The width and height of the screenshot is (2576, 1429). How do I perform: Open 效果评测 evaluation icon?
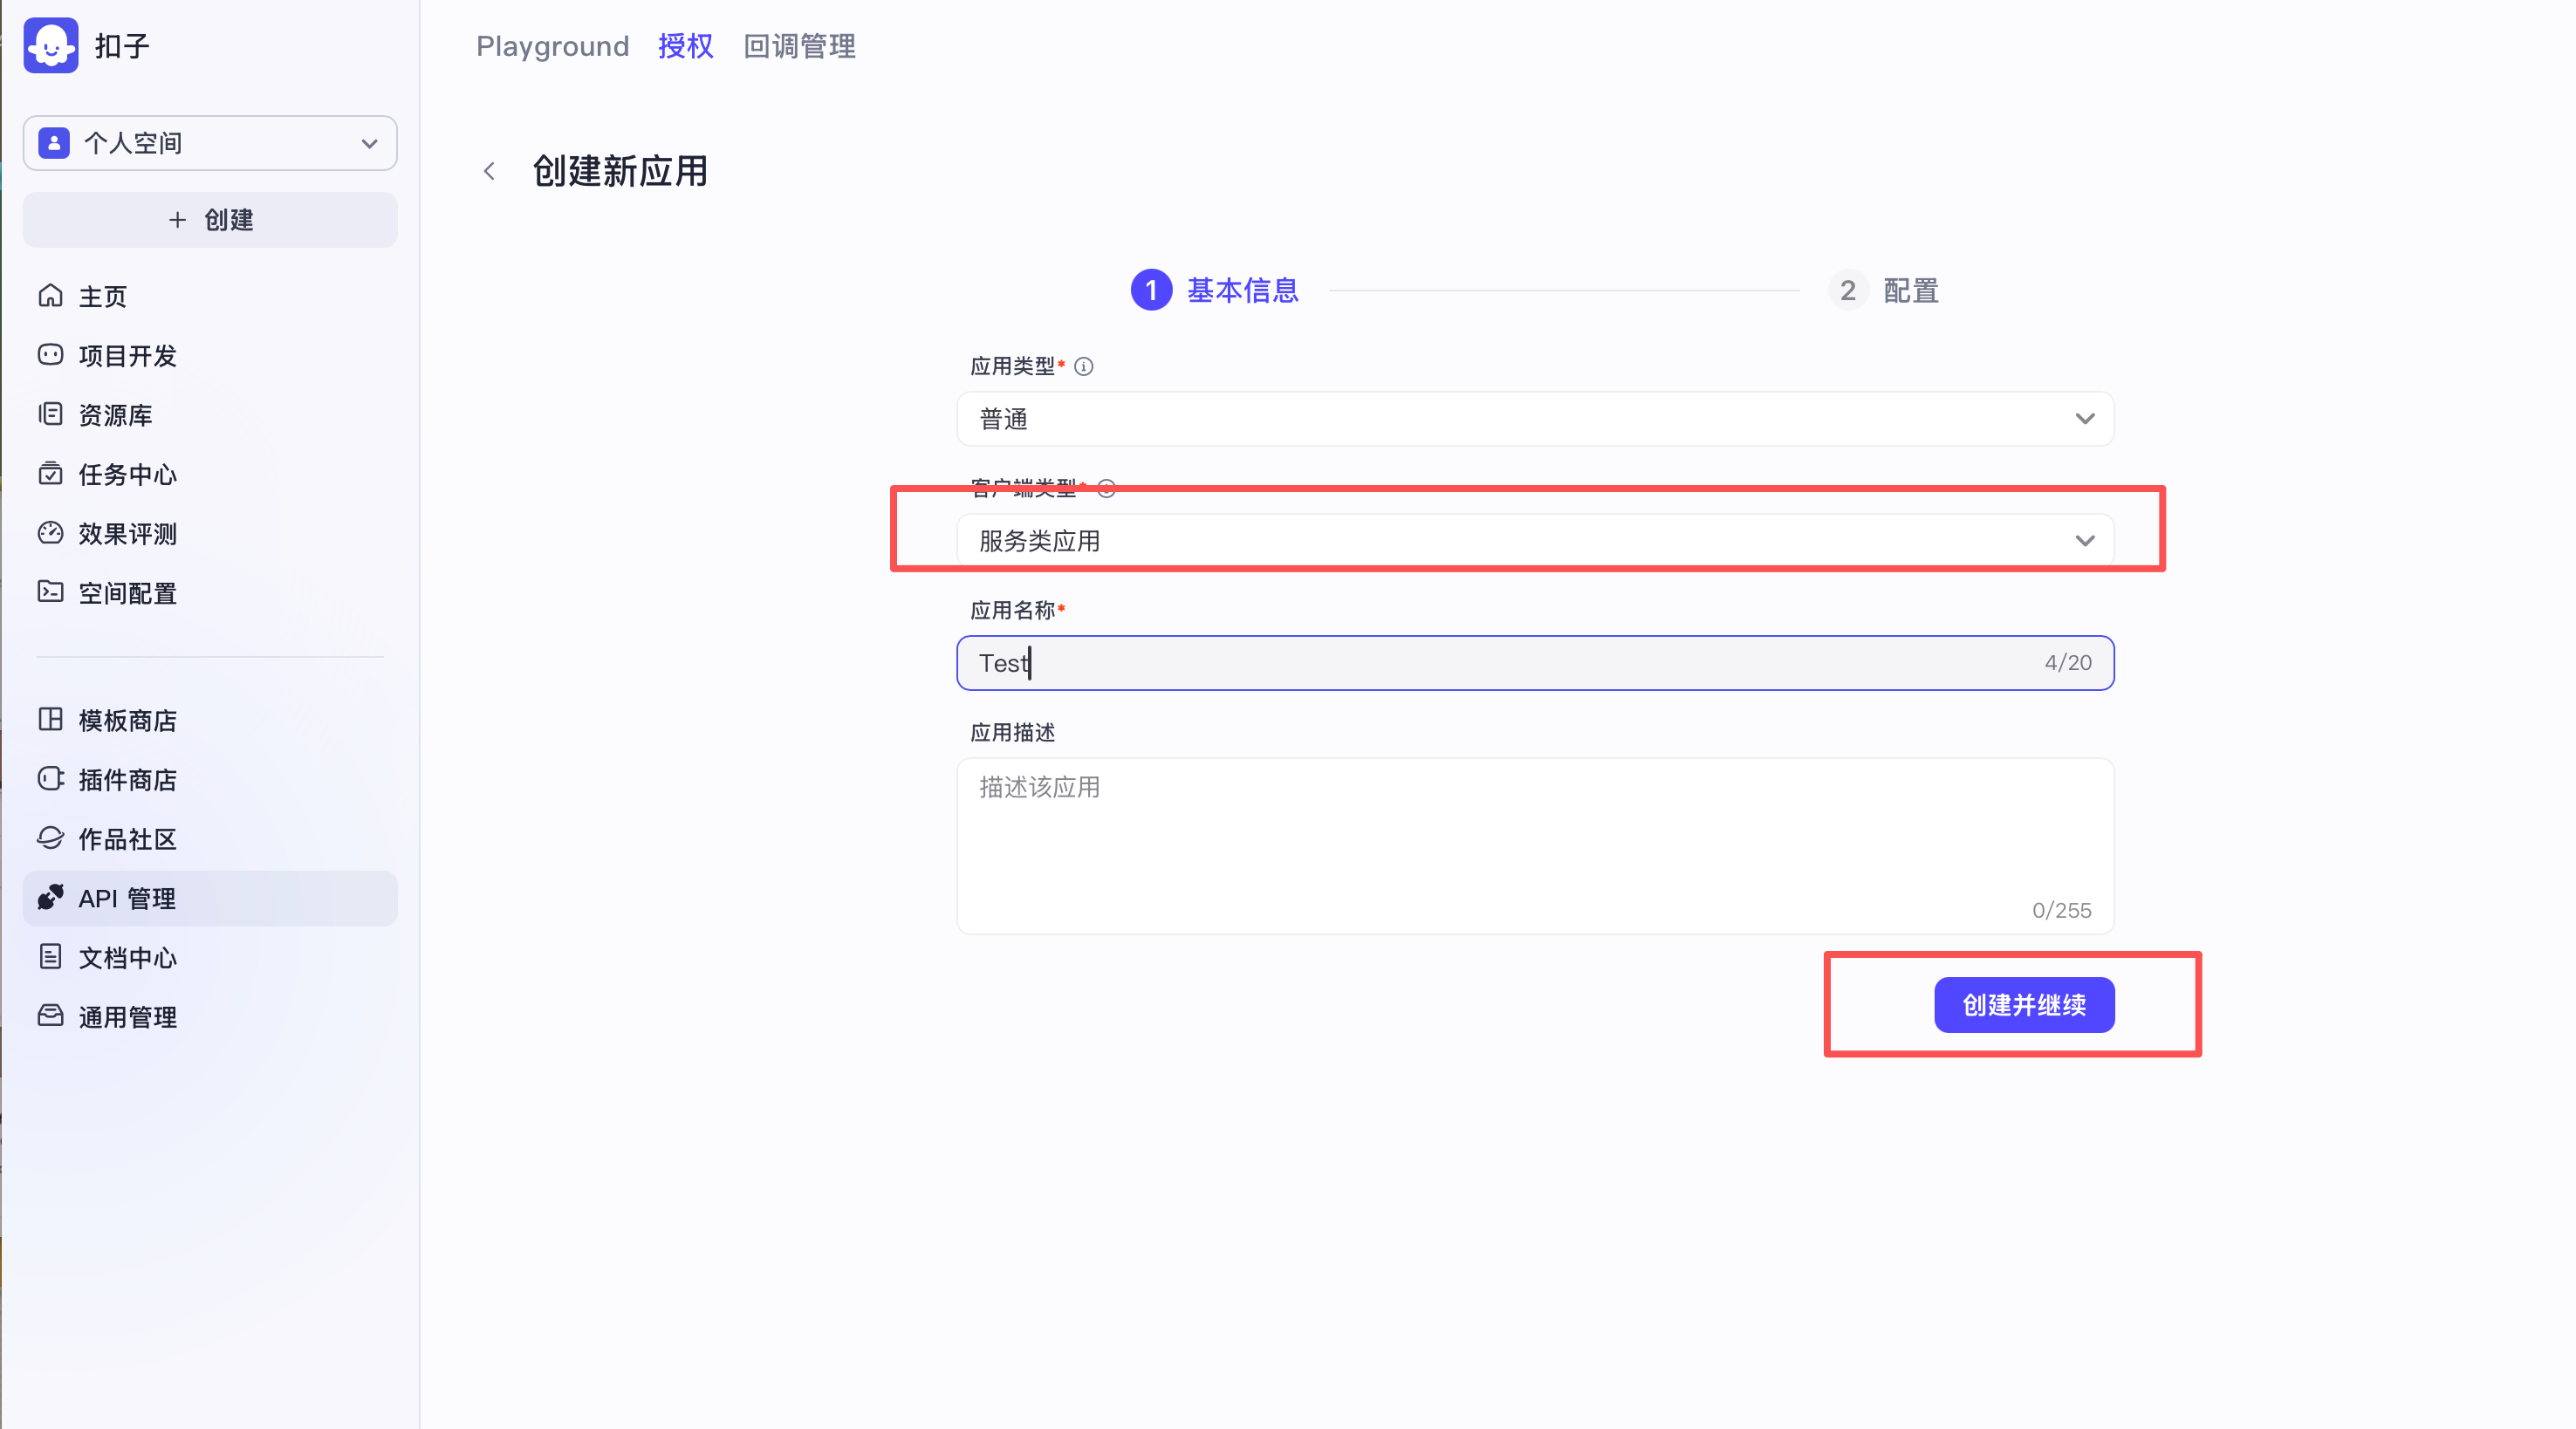point(50,533)
